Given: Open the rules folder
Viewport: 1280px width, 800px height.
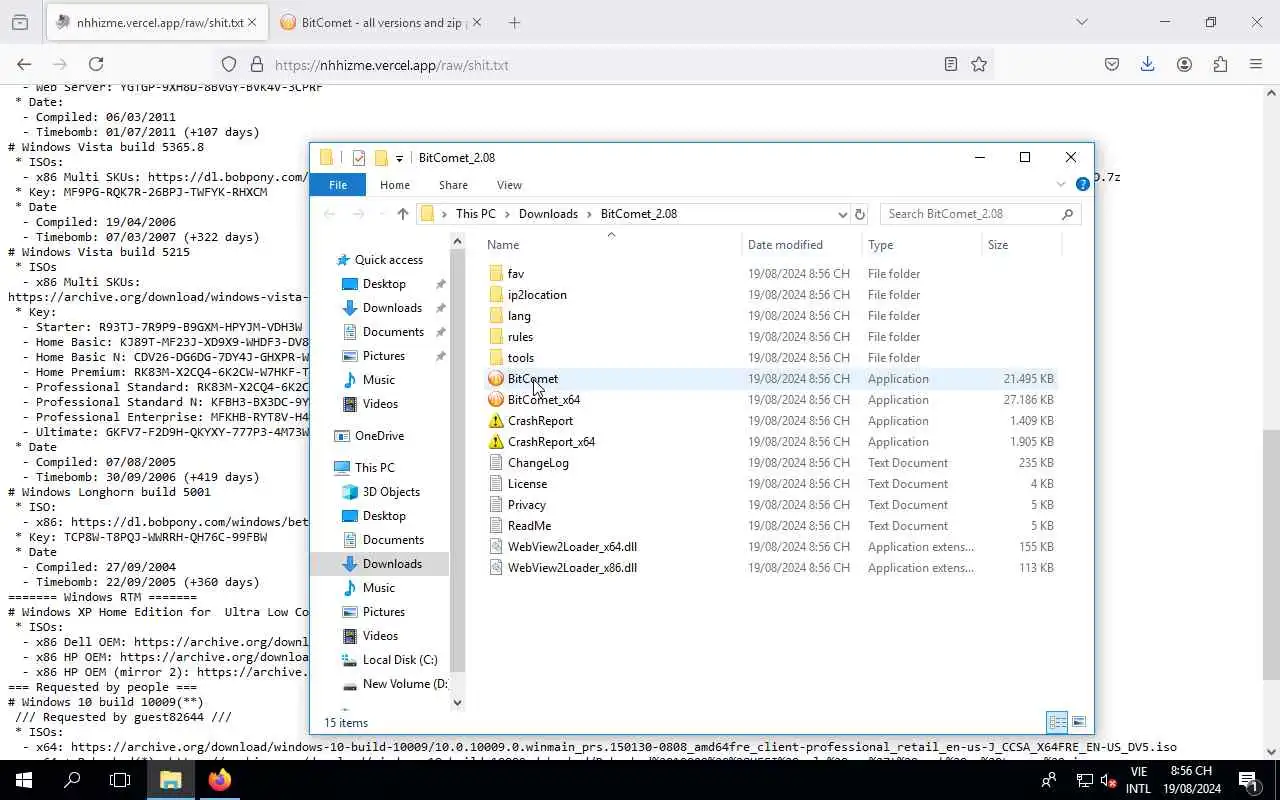Looking at the screenshot, I should tap(520, 337).
